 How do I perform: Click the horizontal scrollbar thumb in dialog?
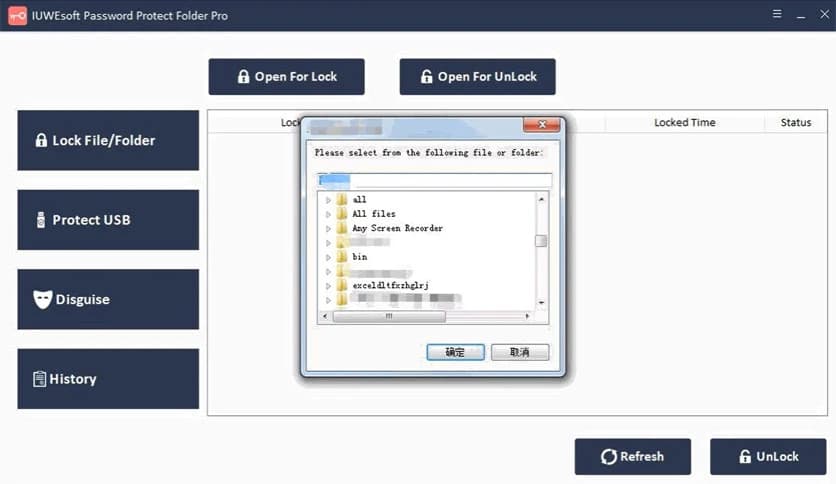coord(389,317)
